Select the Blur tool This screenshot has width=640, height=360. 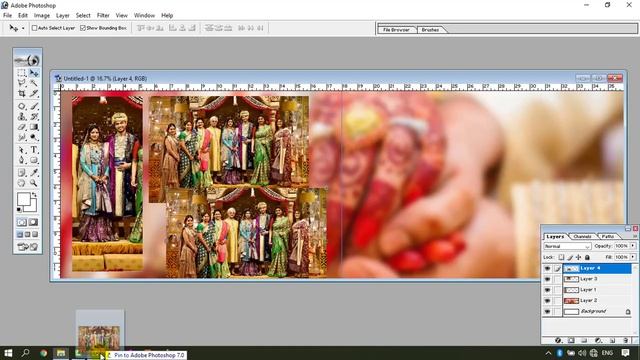(x=22, y=138)
